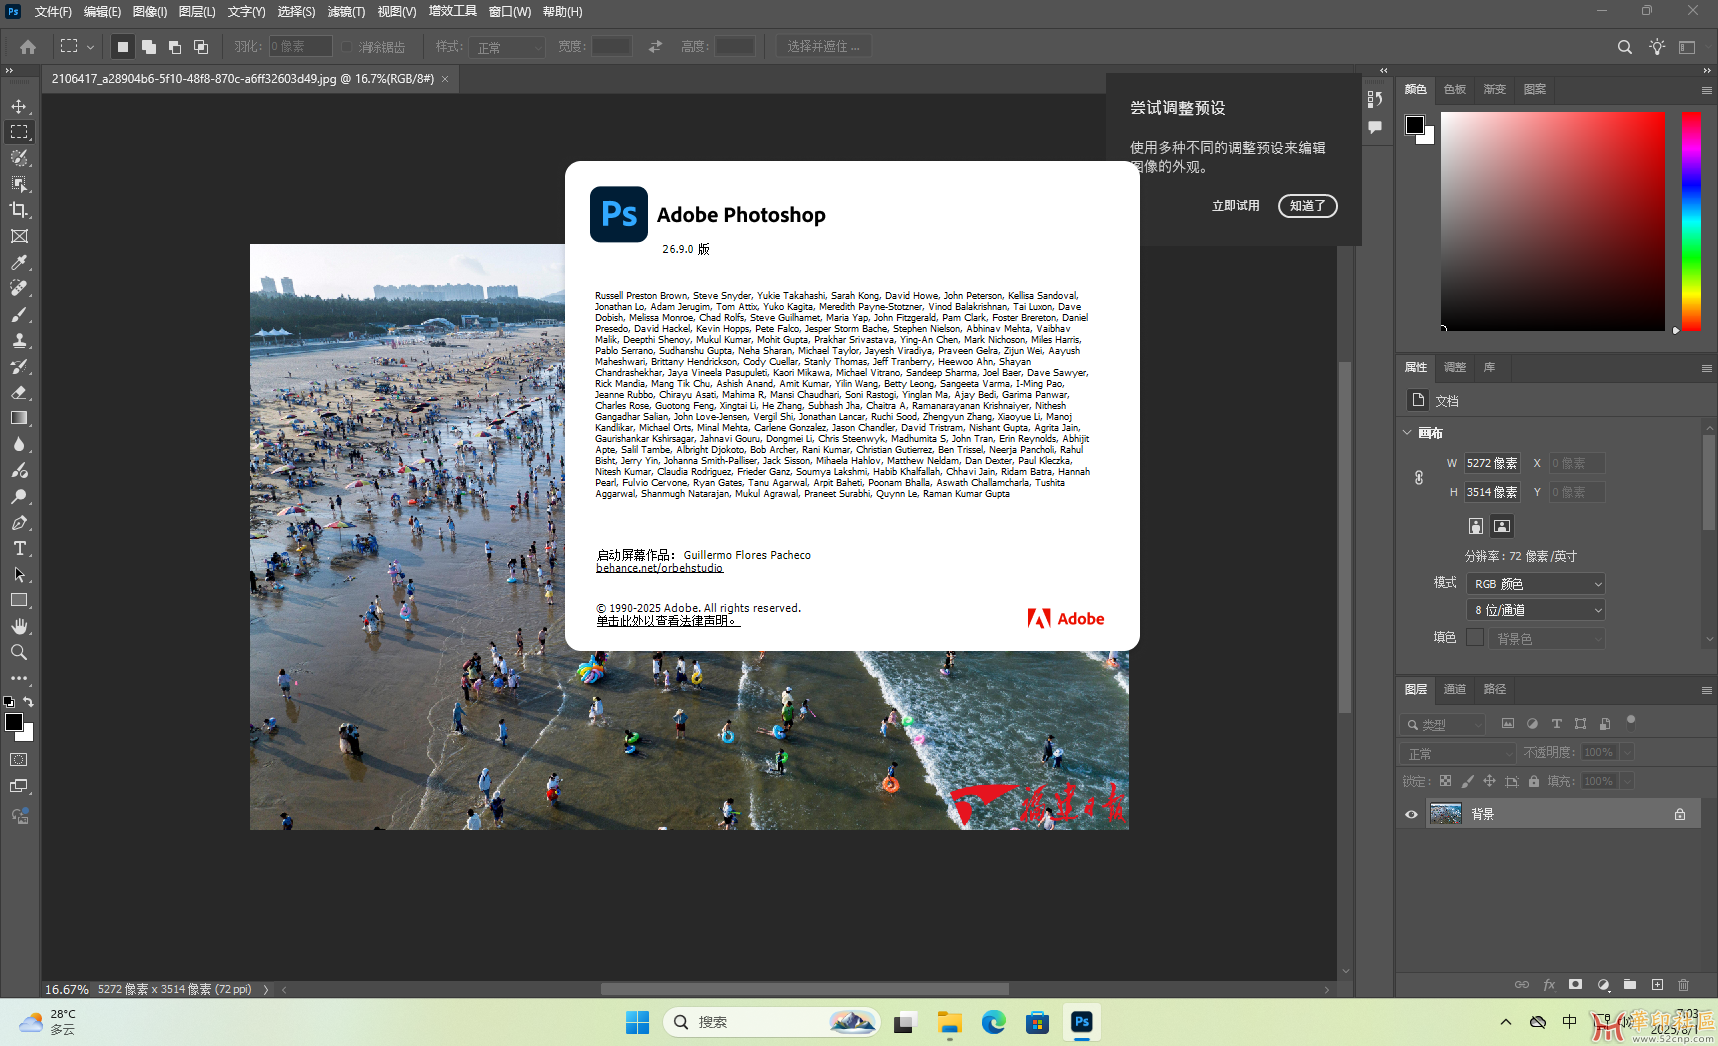Screen dimensions: 1718x1046
Task: Open the layer 类型 filter dropdown
Action: (x=1444, y=725)
